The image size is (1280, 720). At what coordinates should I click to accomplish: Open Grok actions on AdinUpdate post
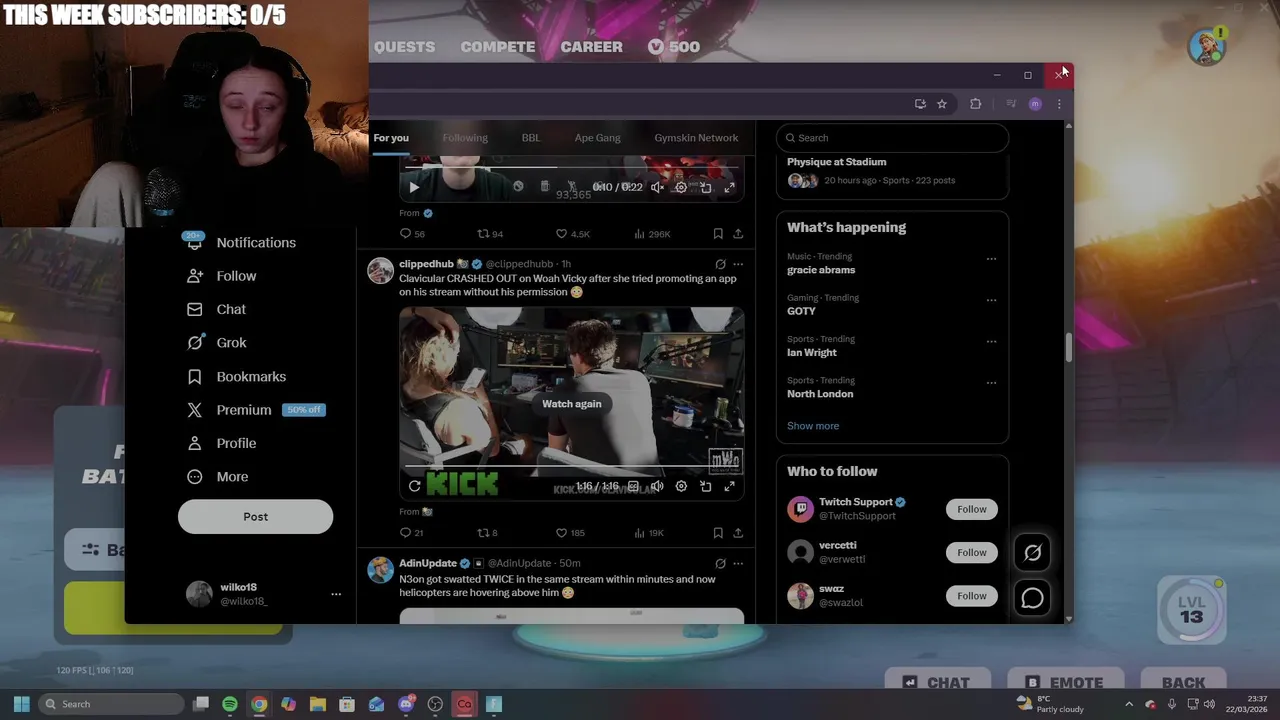(720, 564)
